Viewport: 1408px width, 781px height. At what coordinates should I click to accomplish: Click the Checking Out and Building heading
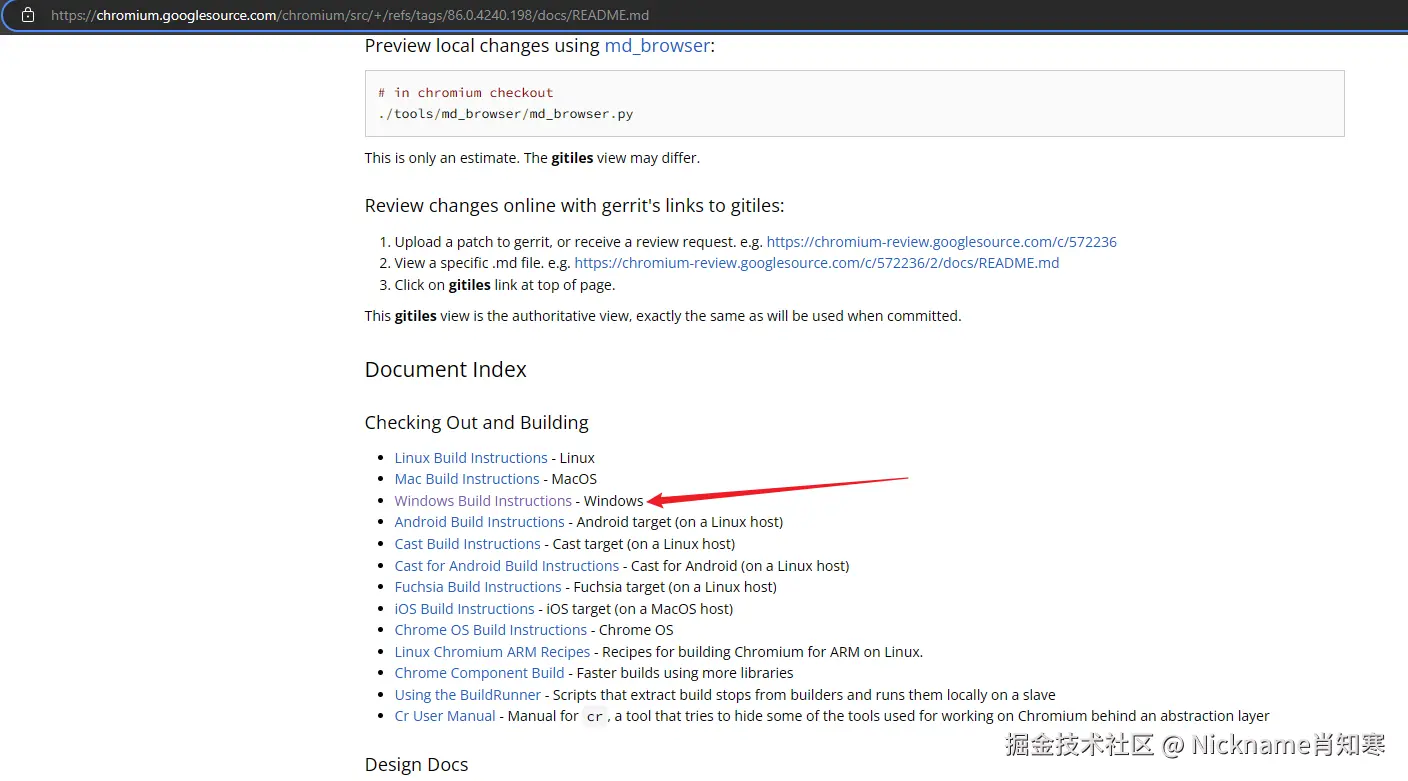click(x=477, y=423)
